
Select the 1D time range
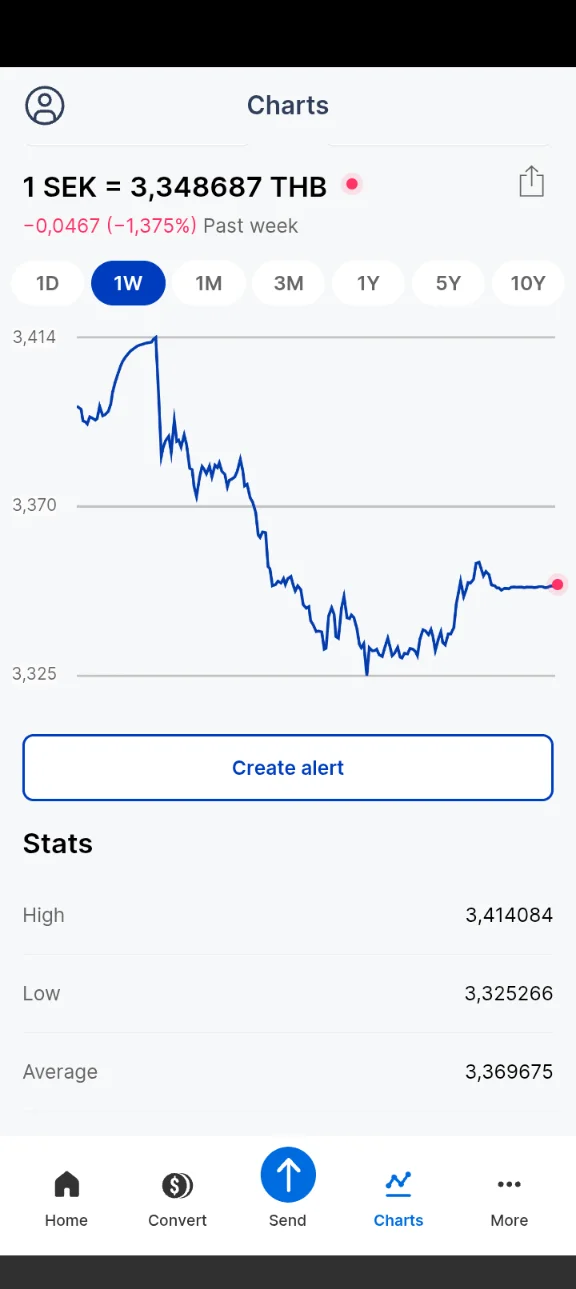coord(48,283)
